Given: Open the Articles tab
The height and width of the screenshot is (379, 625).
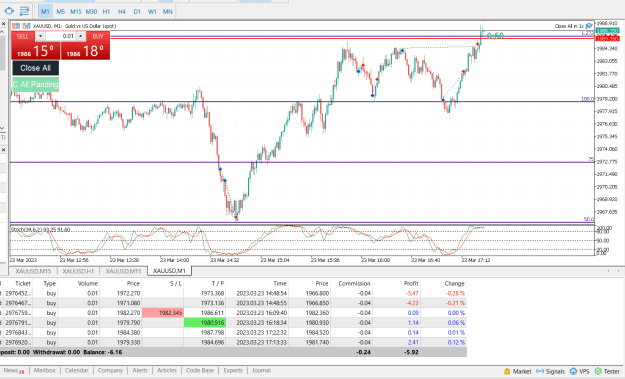Looking at the screenshot, I should pyautogui.click(x=167, y=371).
